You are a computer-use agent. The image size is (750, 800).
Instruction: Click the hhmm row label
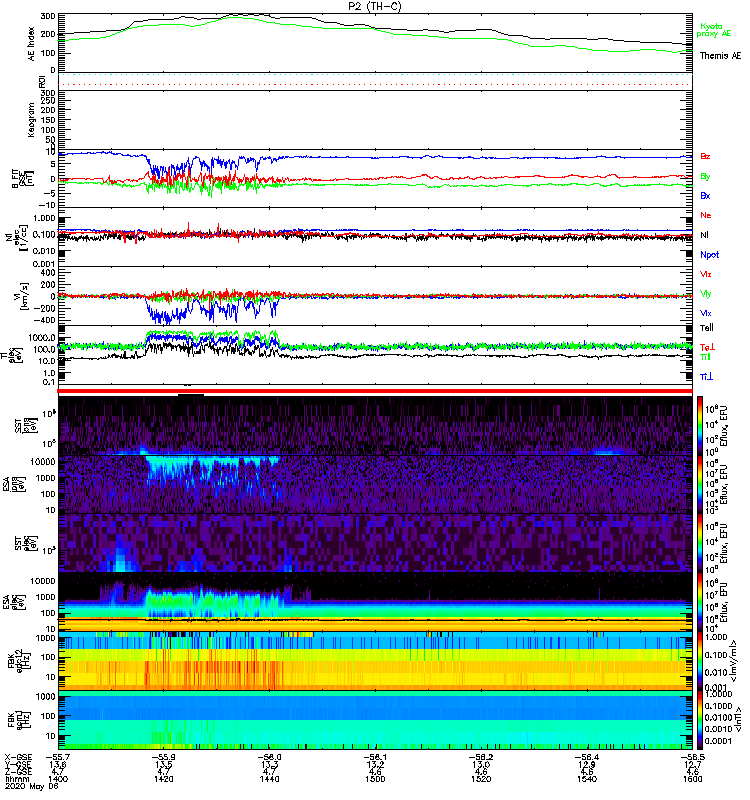coord(15,779)
